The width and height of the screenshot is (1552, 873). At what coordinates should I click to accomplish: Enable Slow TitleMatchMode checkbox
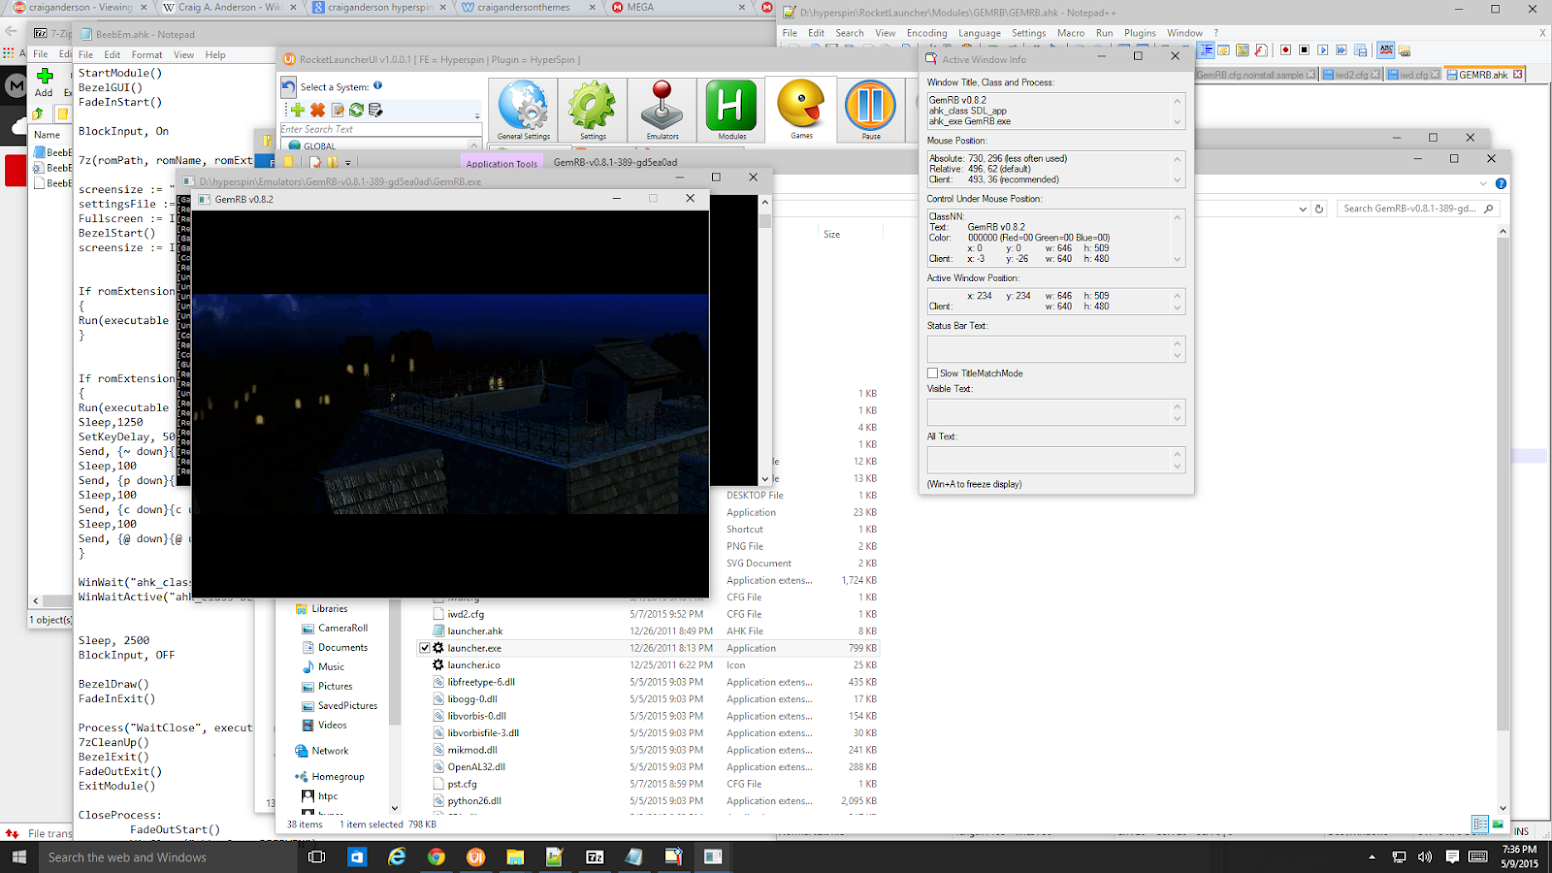[933, 373]
